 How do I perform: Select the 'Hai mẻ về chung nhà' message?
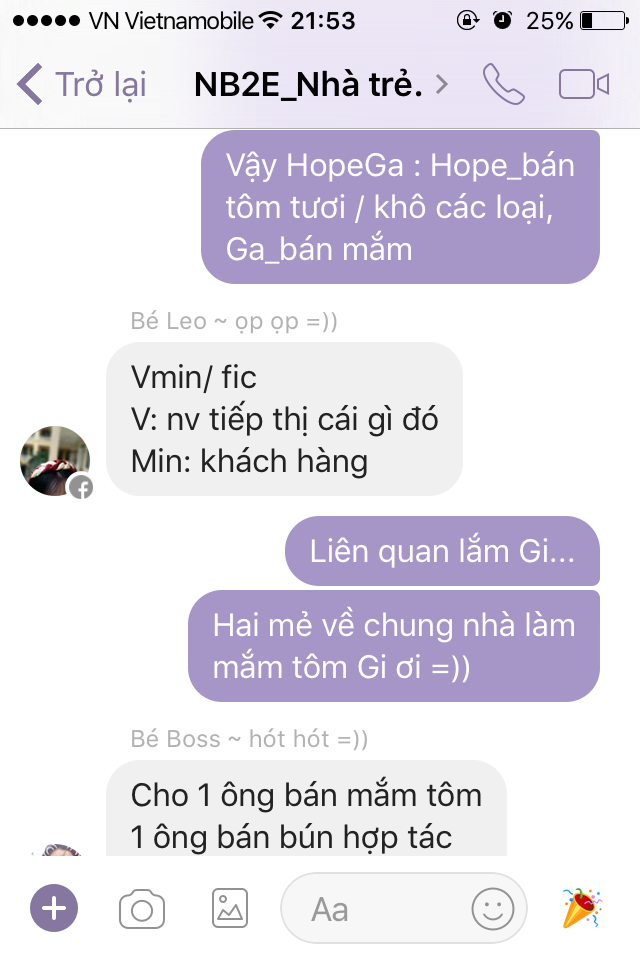(394, 646)
